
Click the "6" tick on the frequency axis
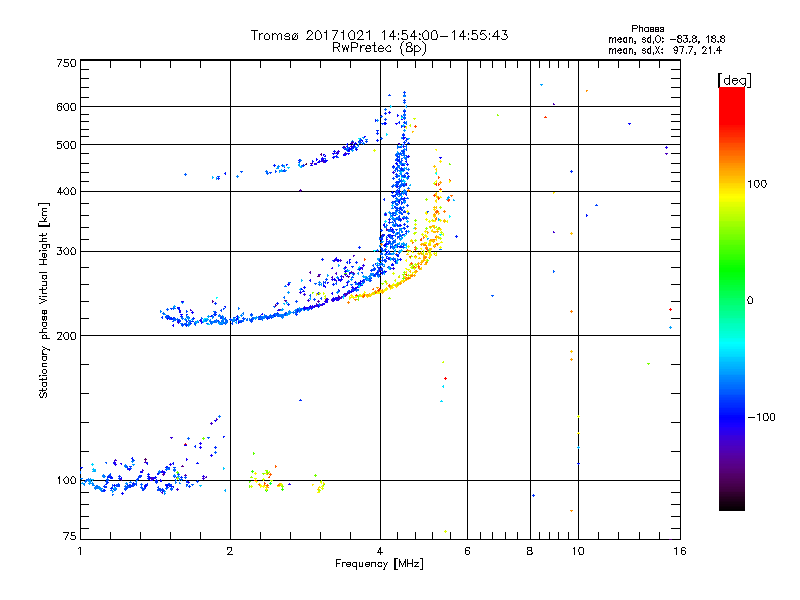[467, 551]
